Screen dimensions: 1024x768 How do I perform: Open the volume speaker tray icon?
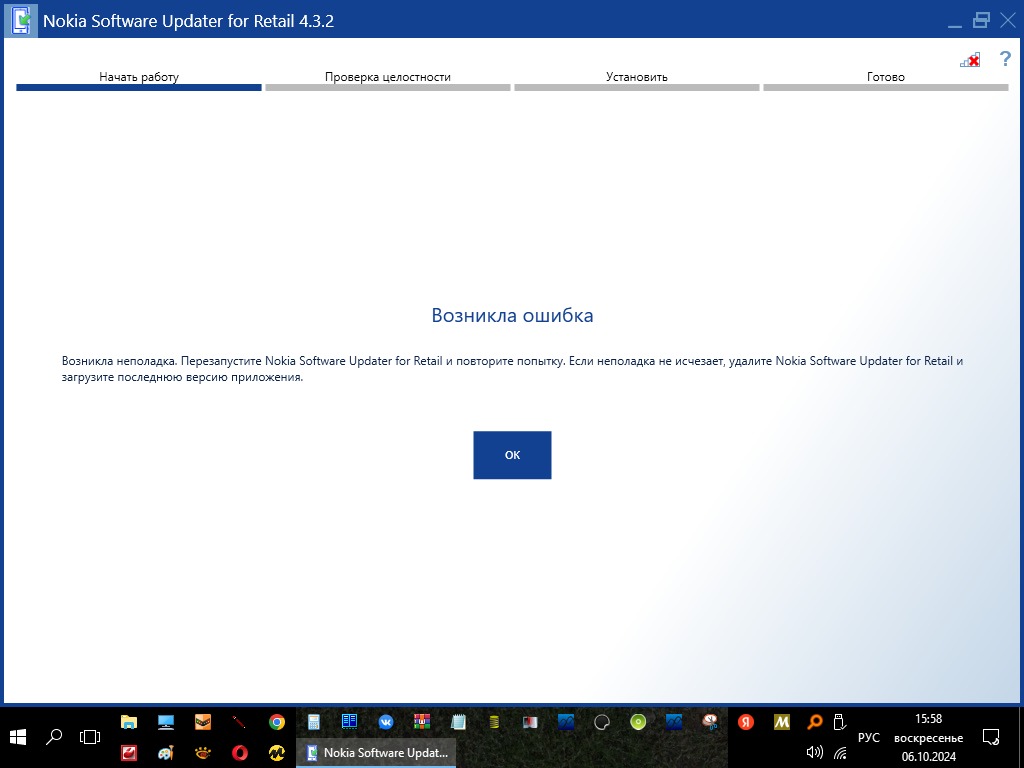point(814,753)
